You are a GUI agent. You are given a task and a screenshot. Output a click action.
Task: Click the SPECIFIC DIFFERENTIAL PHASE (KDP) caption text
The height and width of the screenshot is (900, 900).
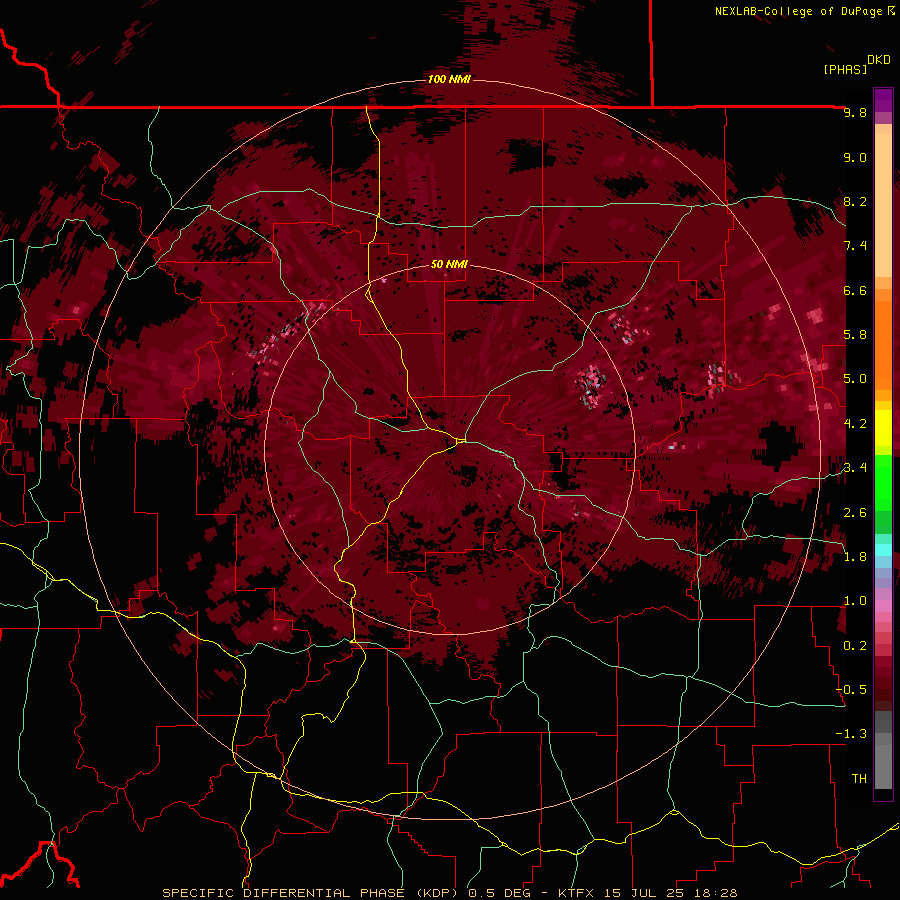coord(312,893)
